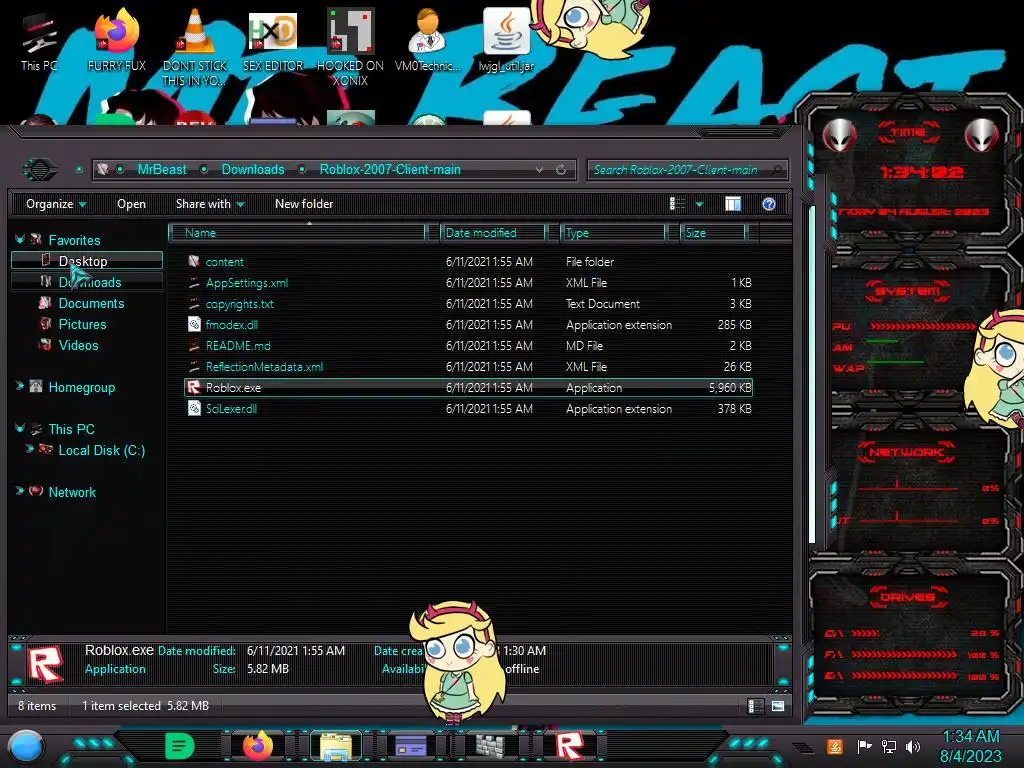Screen dimensions: 1024x768
Task: Open the lwjgl_util.jar desktop file
Action: (506, 40)
